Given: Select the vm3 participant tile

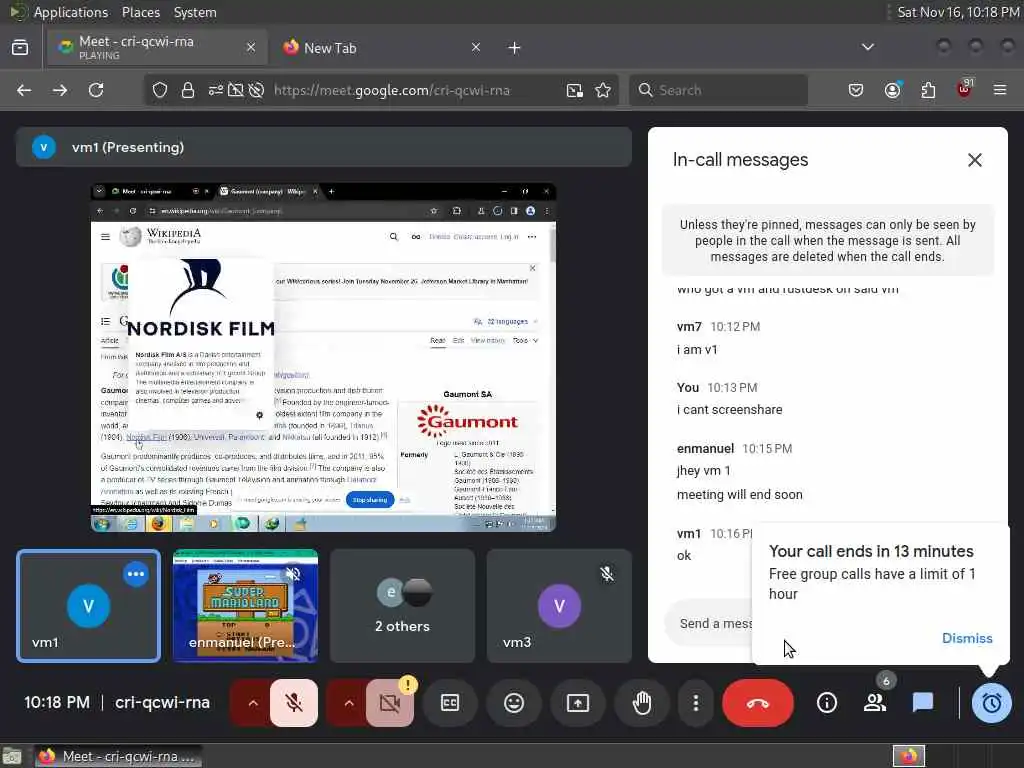Looking at the screenshot, I should tap(559, 605).
